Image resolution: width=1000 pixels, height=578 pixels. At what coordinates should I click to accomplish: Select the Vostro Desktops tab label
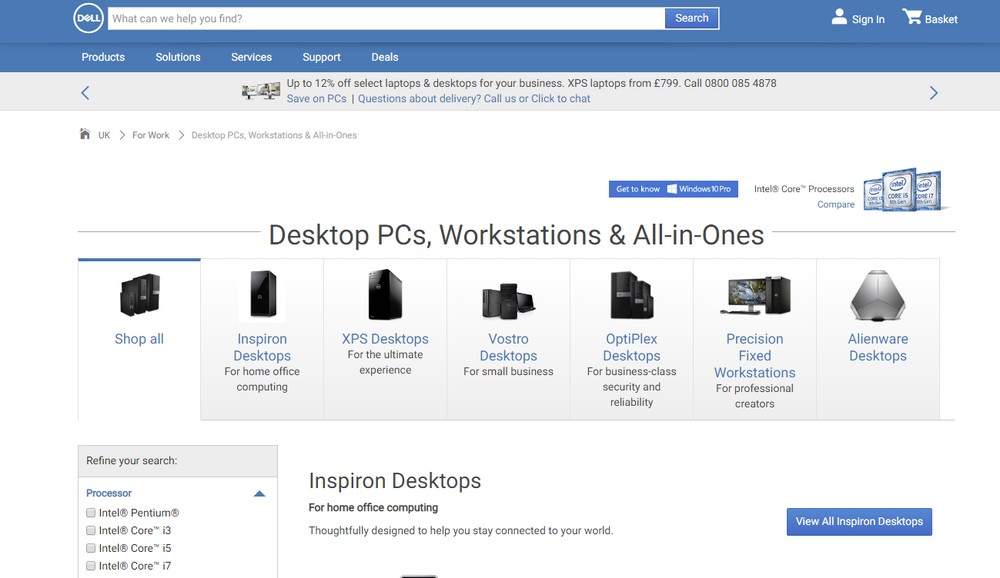tap(508, 347)
